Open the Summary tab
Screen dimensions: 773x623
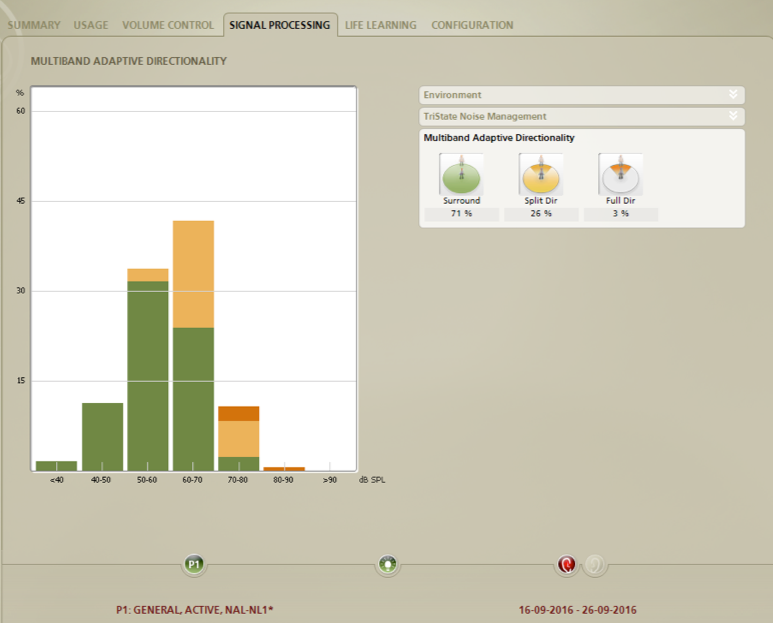click(34, 25)
